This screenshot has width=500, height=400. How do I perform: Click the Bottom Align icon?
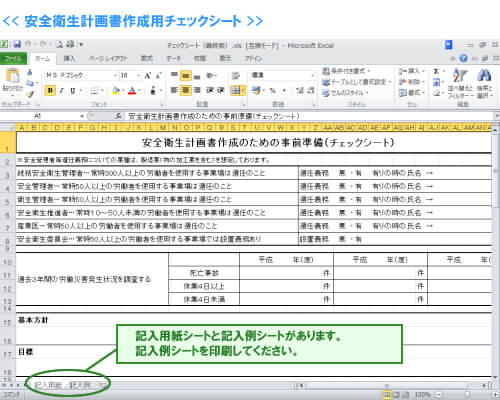tap(197, 76)
